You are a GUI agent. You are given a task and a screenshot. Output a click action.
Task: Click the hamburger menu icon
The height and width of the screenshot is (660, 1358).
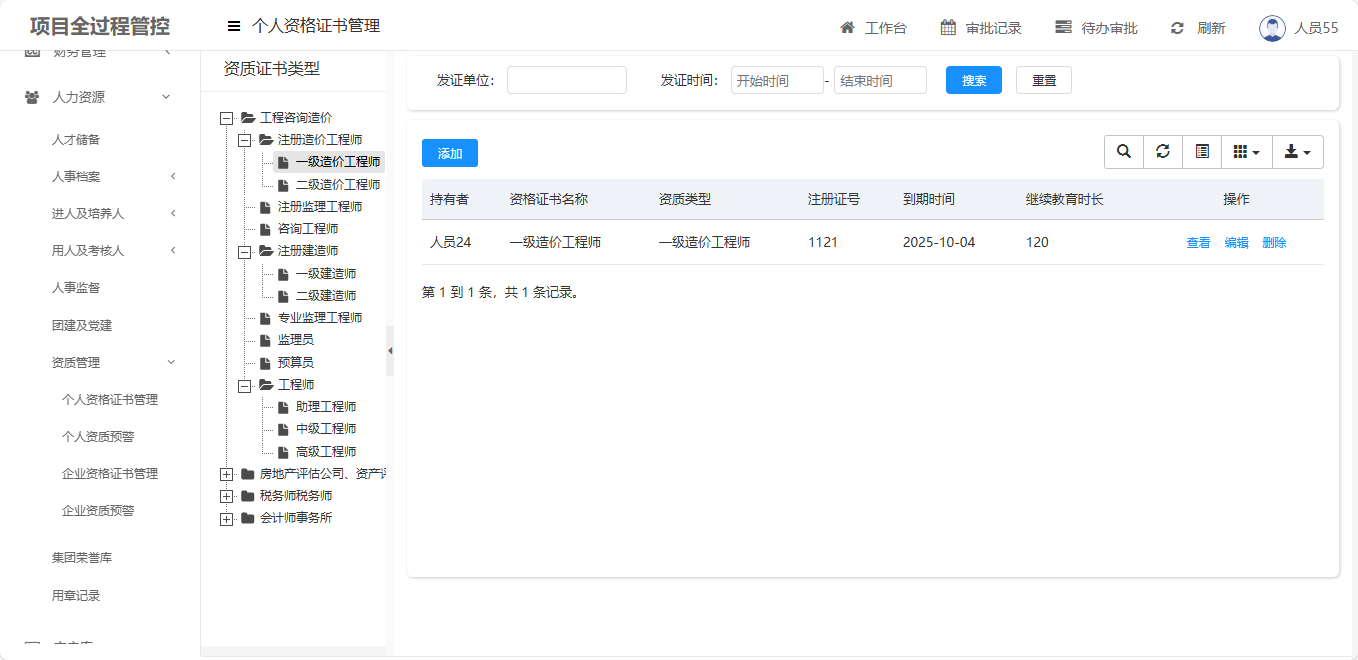(x=234, y=27)
